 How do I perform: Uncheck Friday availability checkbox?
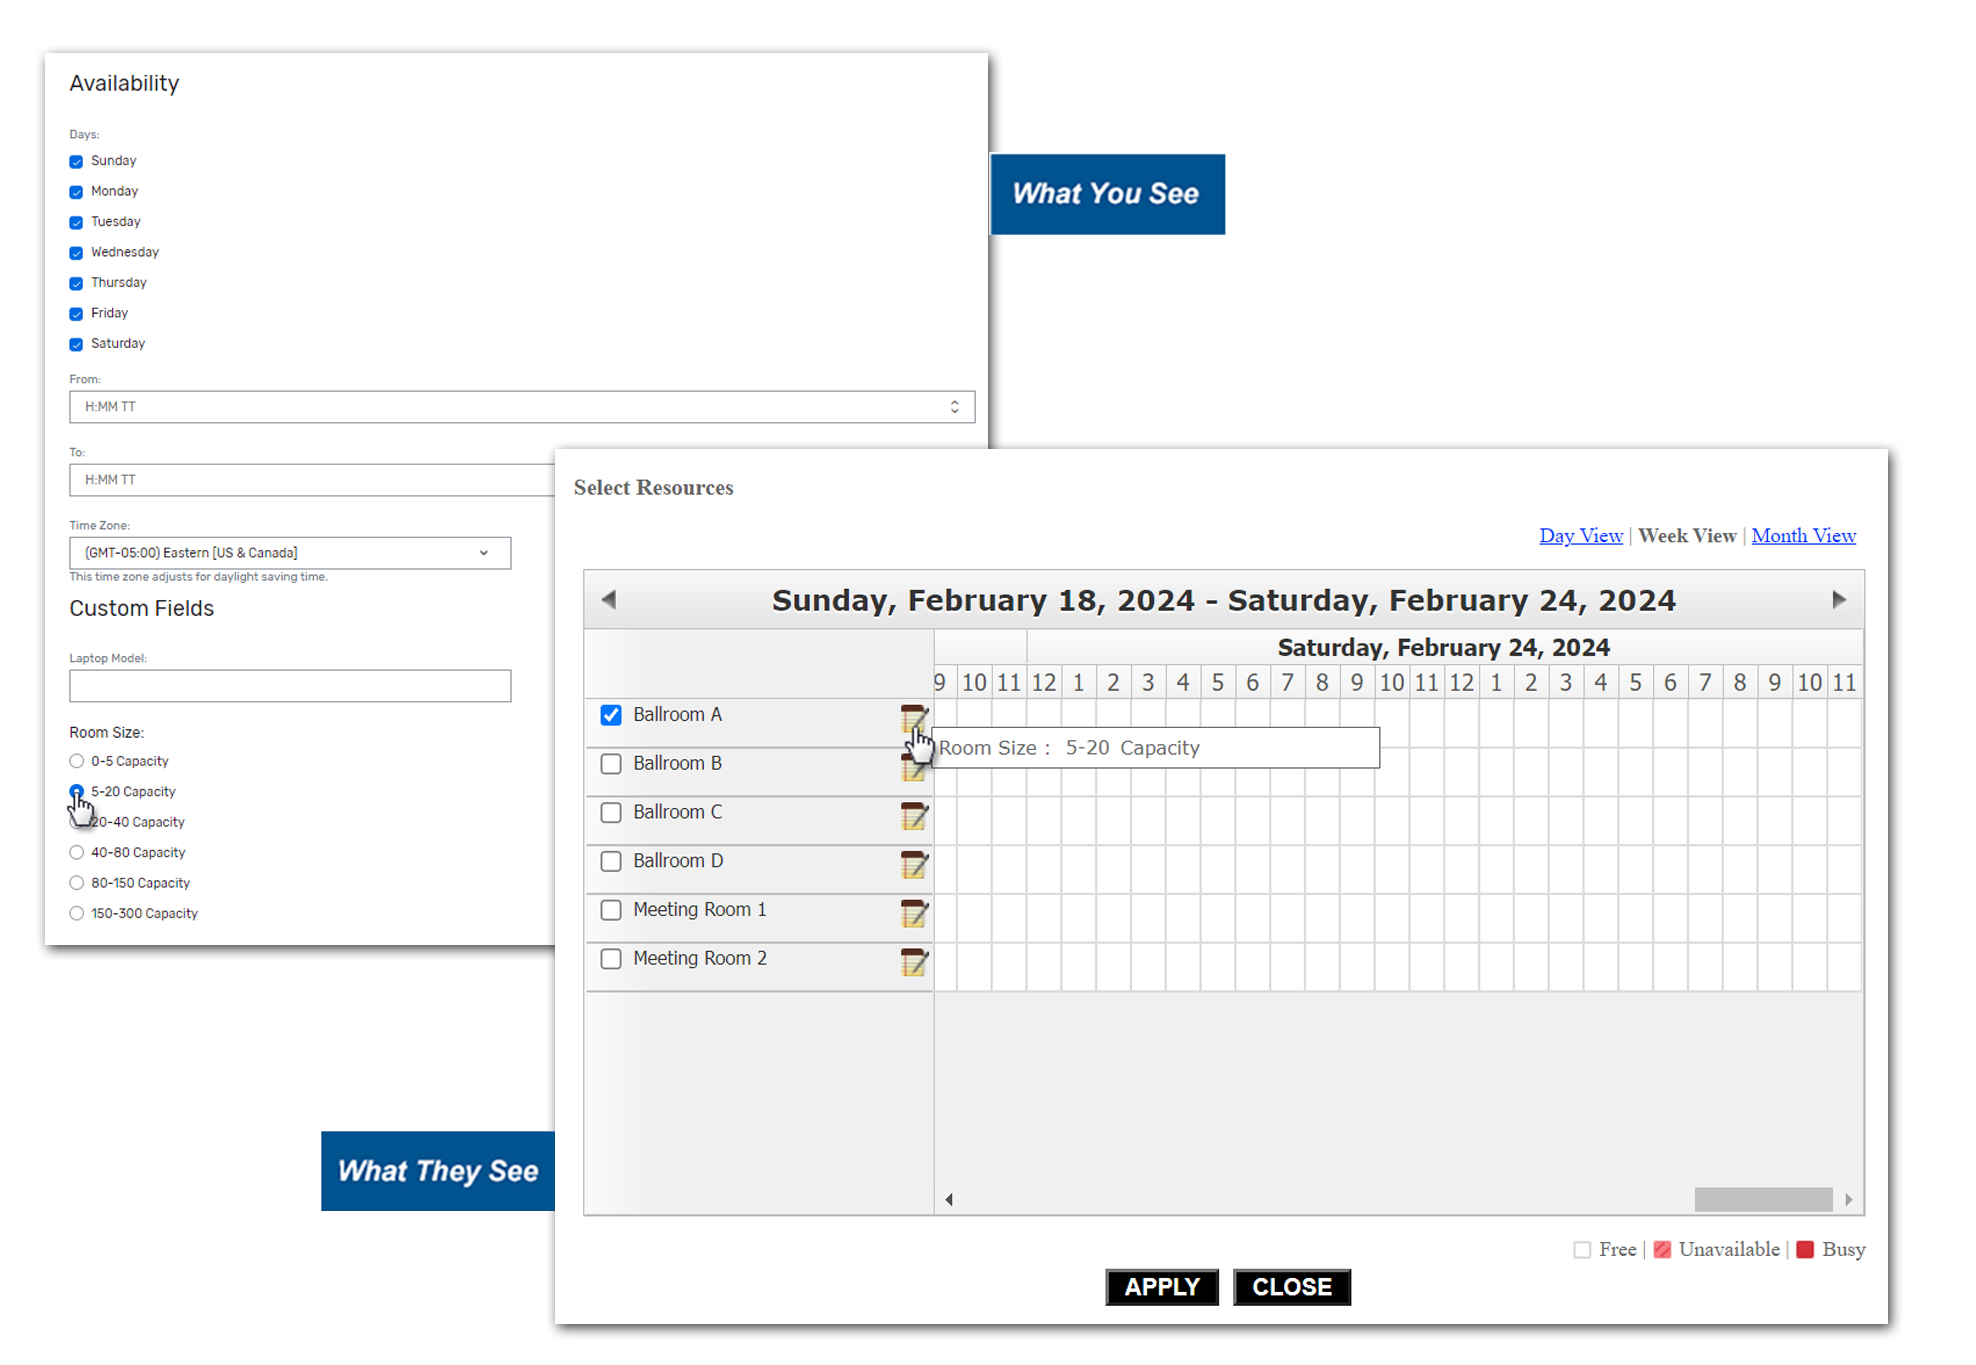(76, 314)
